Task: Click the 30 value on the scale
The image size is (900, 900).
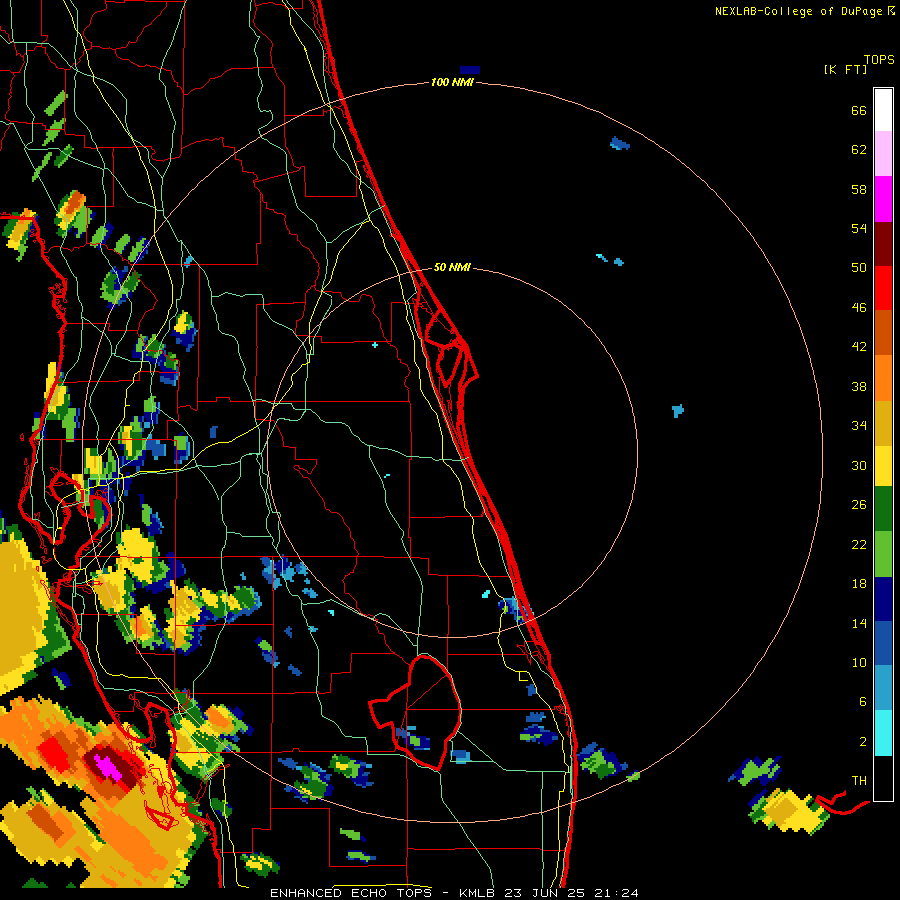Action: pos(859,465)
